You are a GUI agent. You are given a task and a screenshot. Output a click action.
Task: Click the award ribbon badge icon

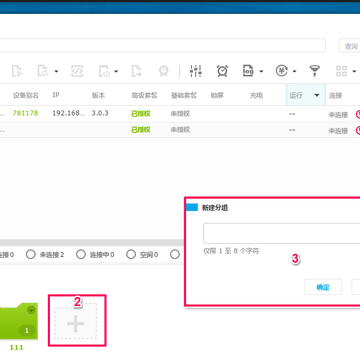click(164, 71)
